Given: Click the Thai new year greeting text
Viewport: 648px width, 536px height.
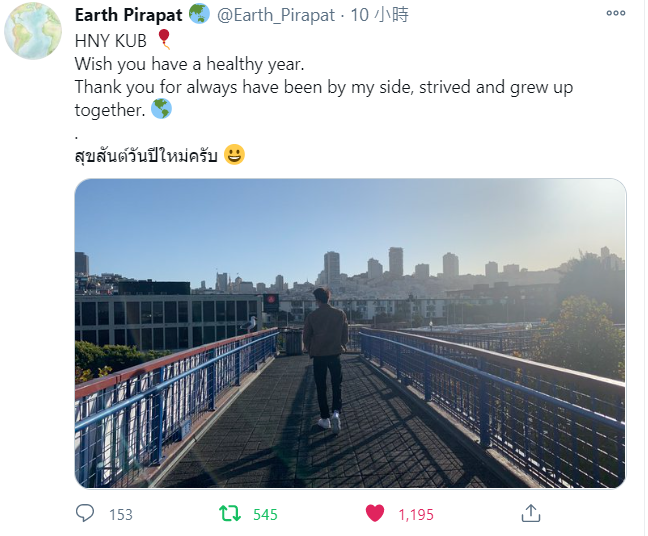Looking at the screenshot, I should [146, 156].
